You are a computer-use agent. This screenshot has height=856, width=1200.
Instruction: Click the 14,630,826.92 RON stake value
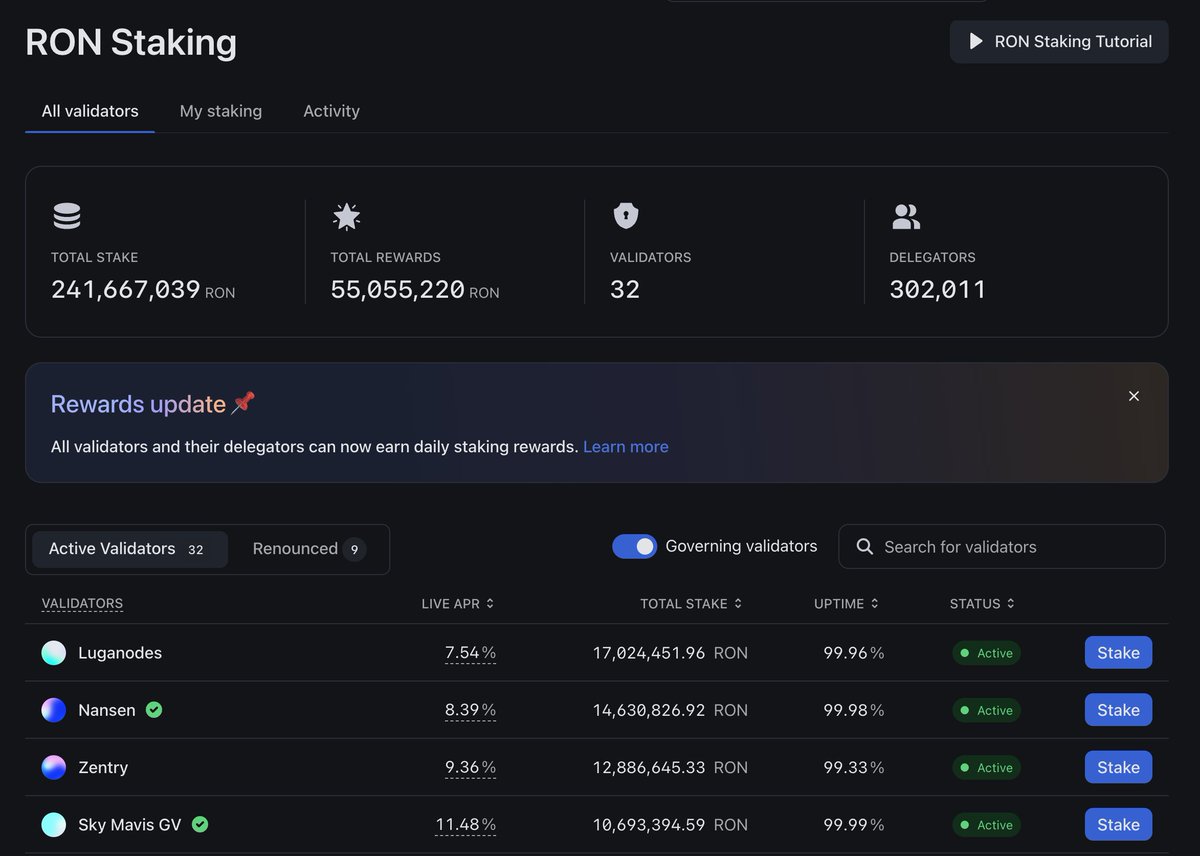click(670, 710)
